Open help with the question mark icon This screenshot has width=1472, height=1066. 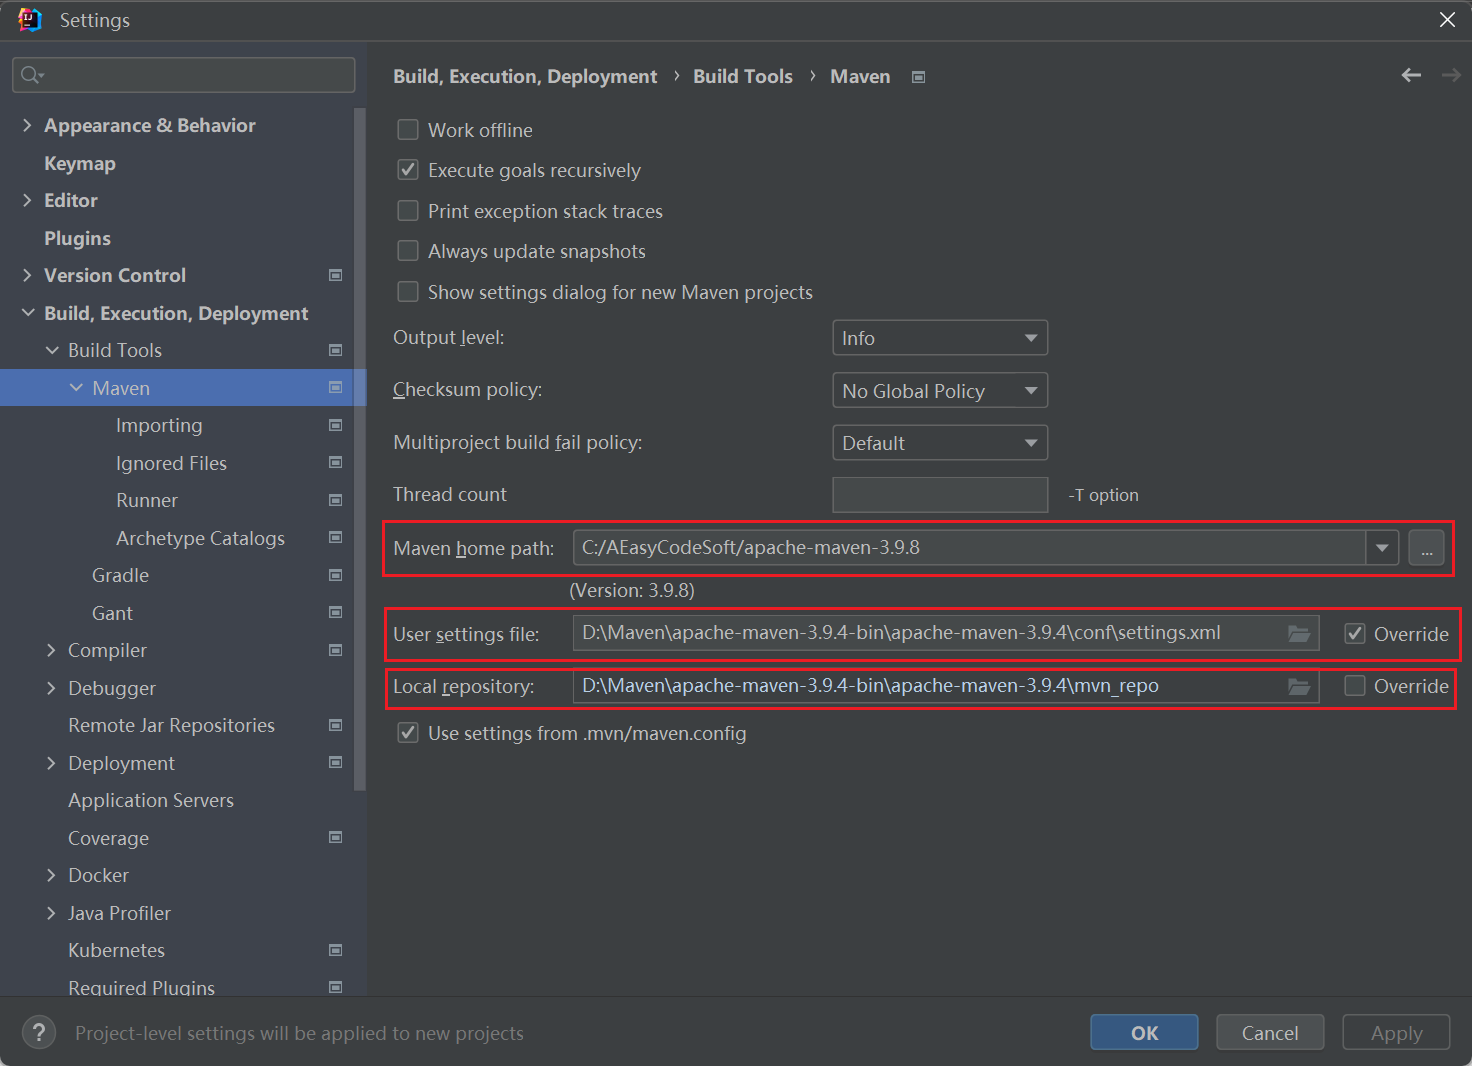(x=39, y=1033)
